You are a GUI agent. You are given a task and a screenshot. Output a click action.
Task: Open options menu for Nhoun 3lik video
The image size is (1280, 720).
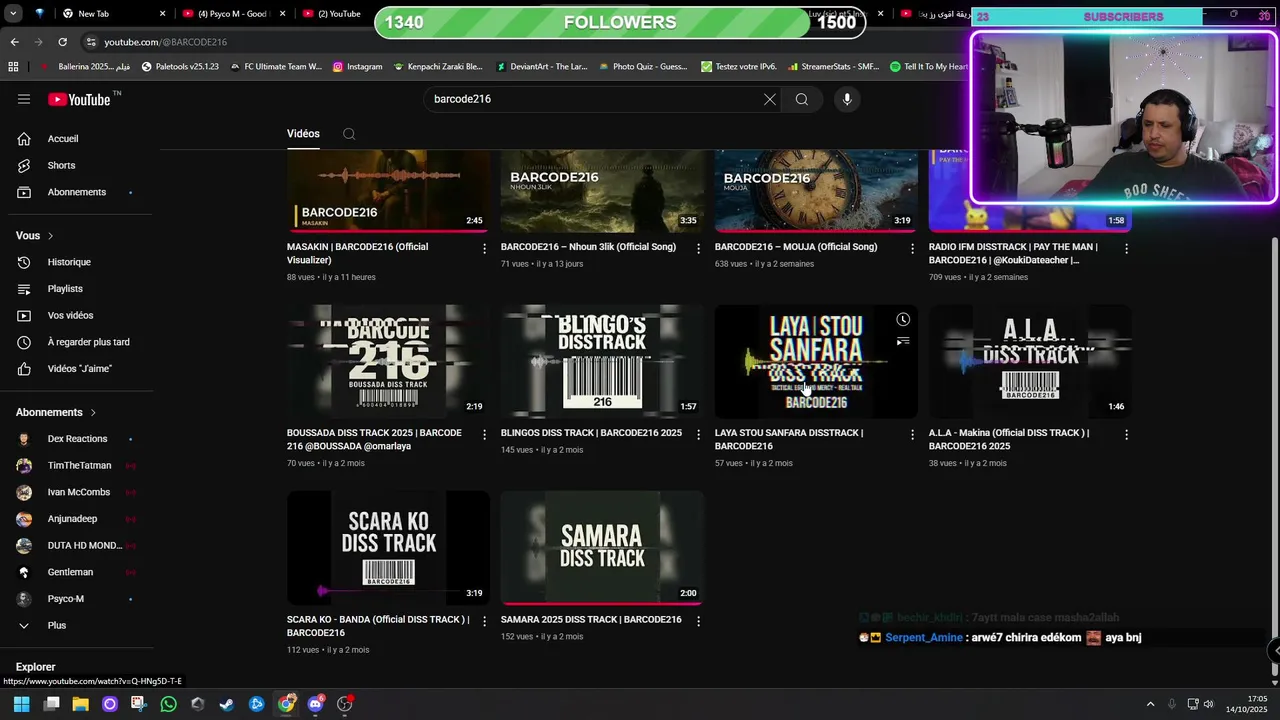point(698,248)
